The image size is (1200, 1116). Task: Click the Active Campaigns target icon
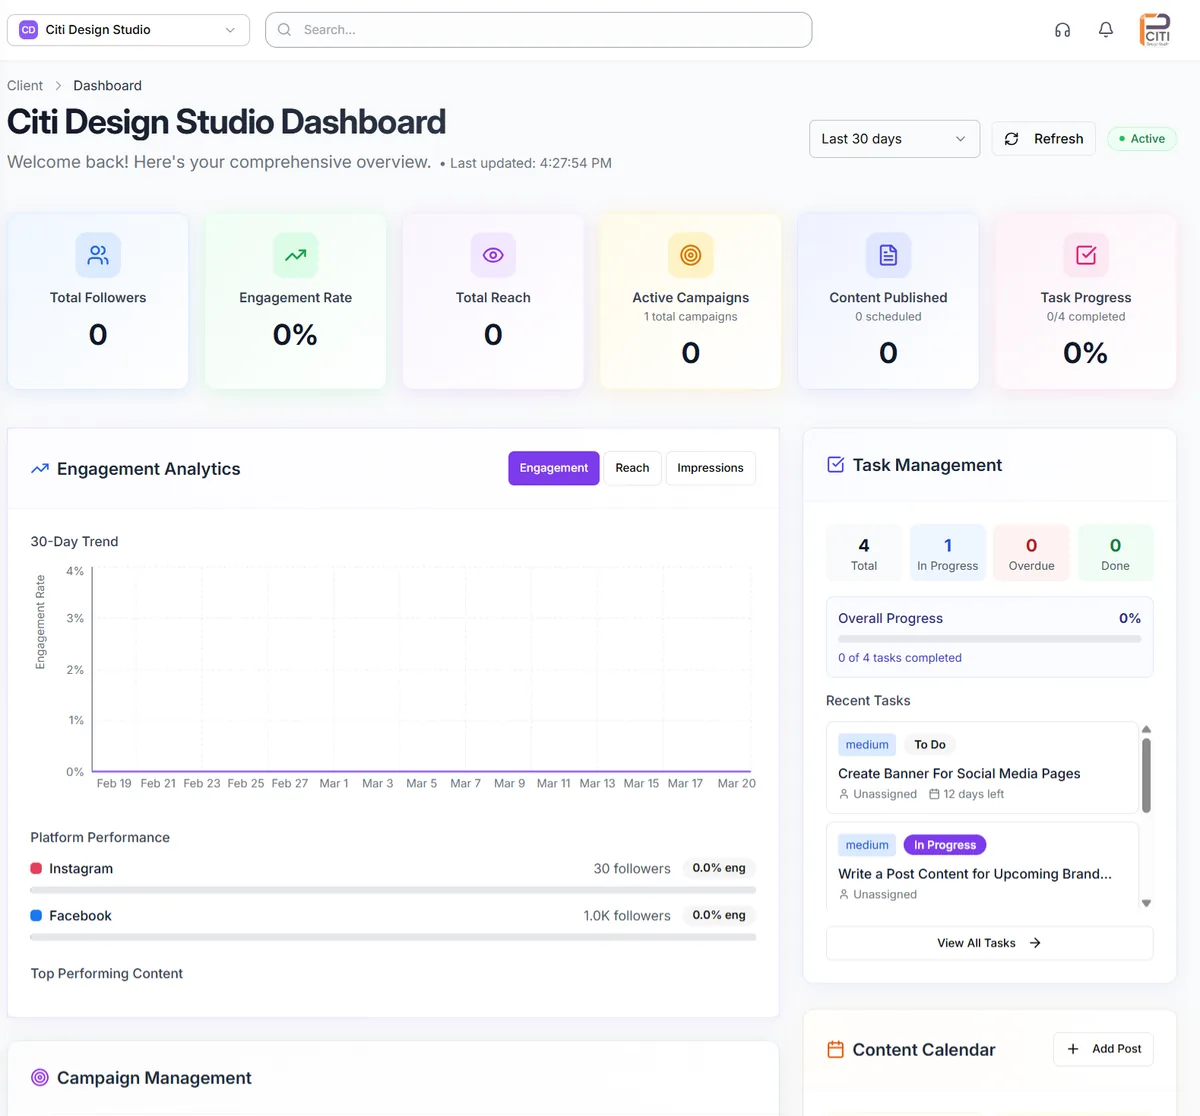pos(691,255)
